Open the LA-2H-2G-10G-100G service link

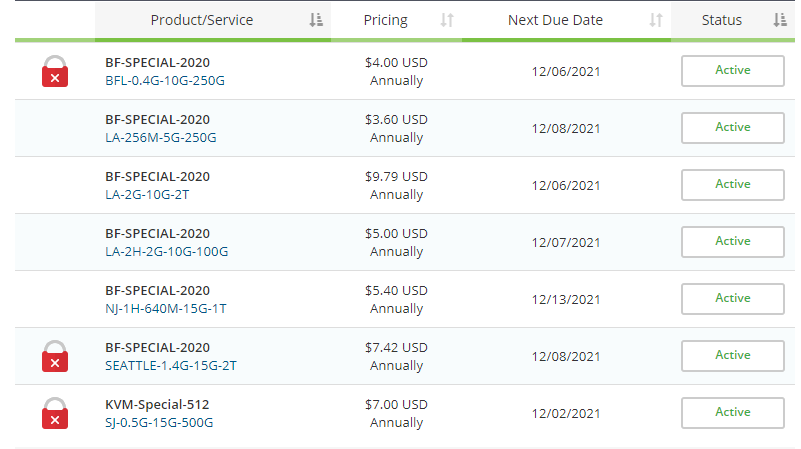click(x=166, y=252)
